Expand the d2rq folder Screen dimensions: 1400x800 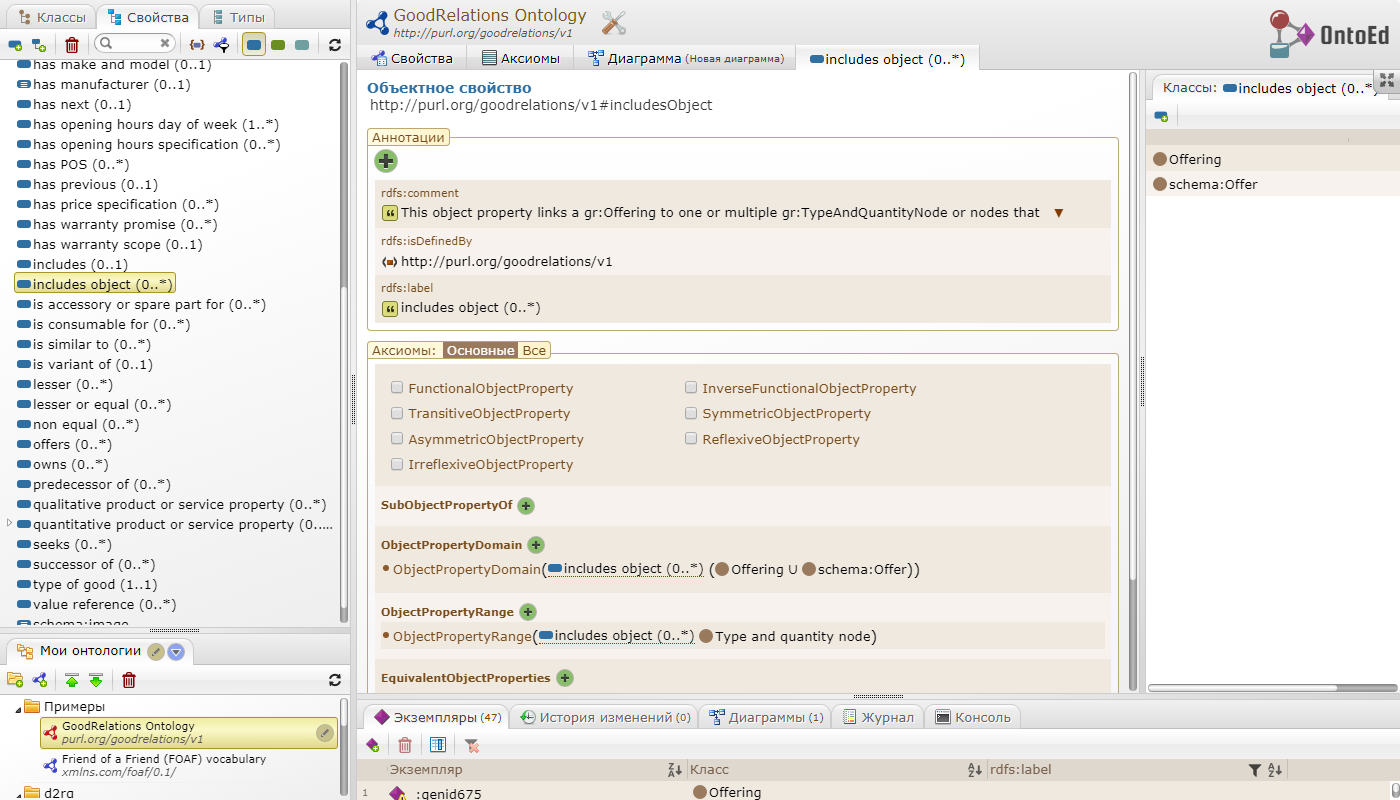tap(17, 794)
